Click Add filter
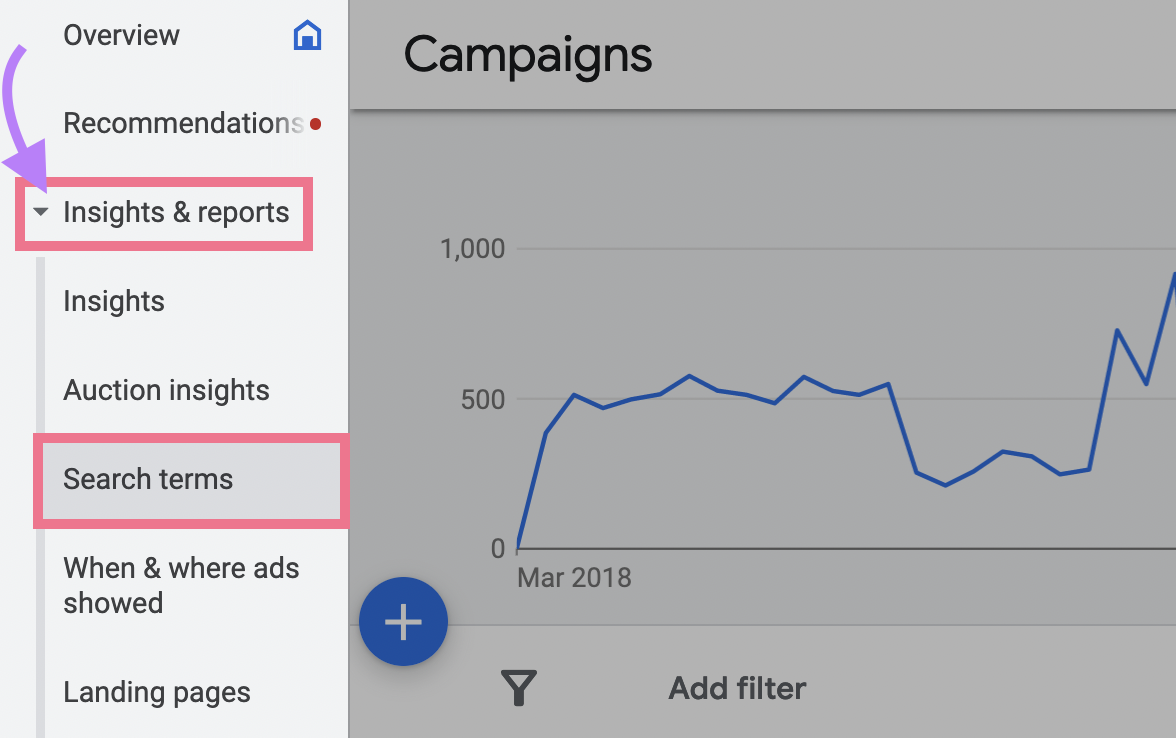This screenshot has width=1176, height=738. click(737, 687)
